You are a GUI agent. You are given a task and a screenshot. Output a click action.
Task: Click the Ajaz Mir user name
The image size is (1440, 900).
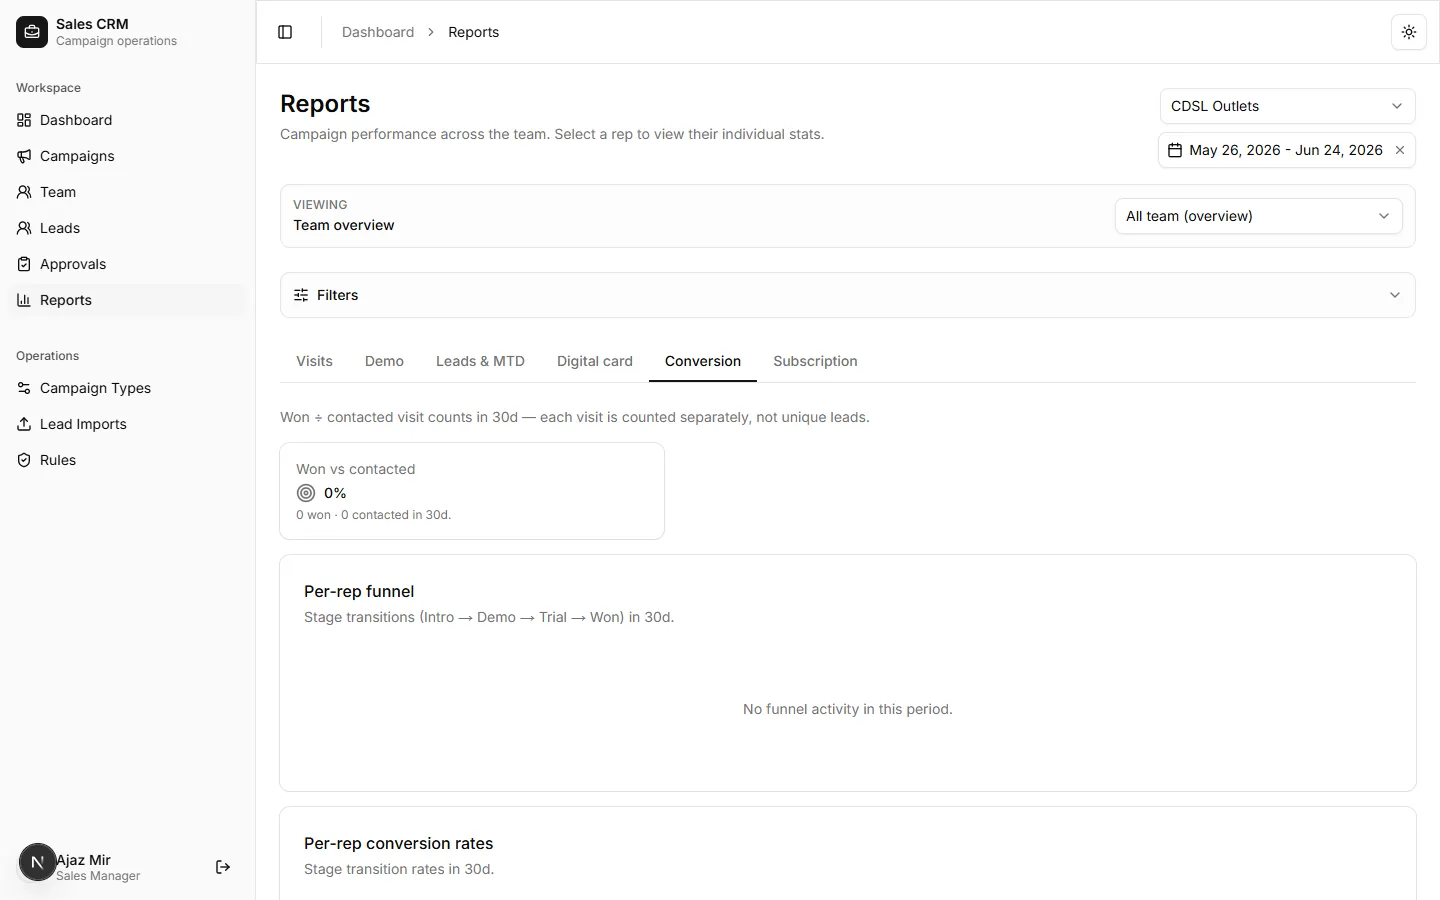83,860
